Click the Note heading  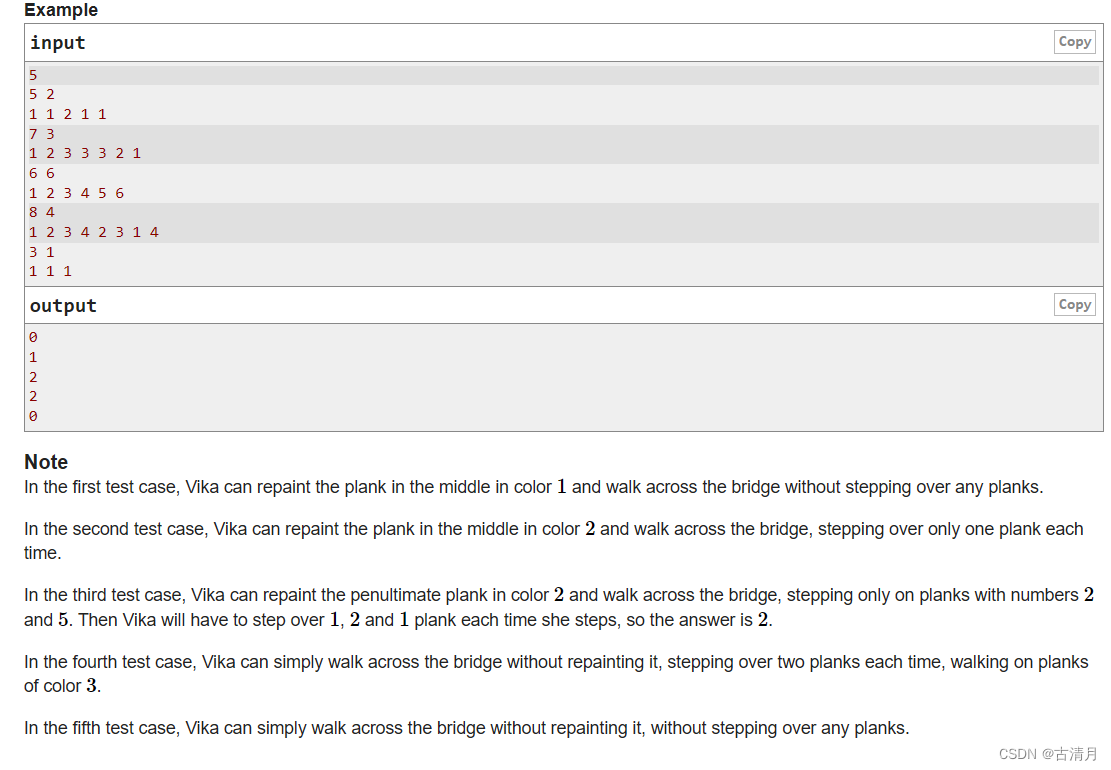pyautogui.click(x=46, y=461)
